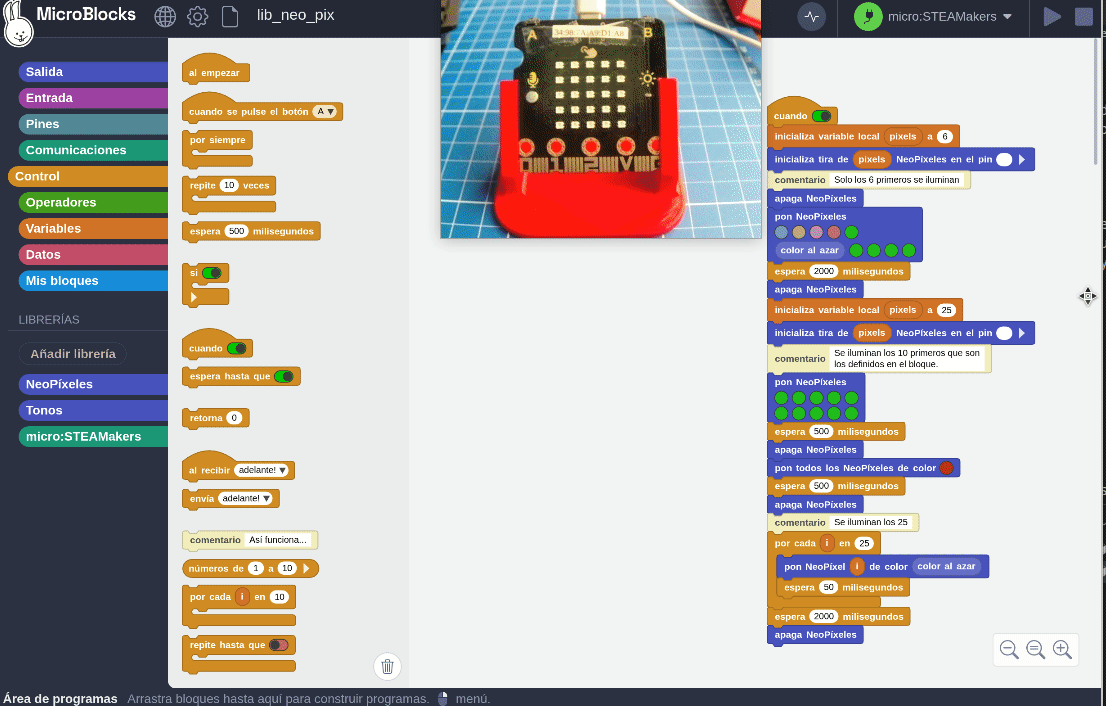Toggle boolean in 'espera hasta que' block
The width and height of the screenshot is (1106, 706).
[284, 377]
